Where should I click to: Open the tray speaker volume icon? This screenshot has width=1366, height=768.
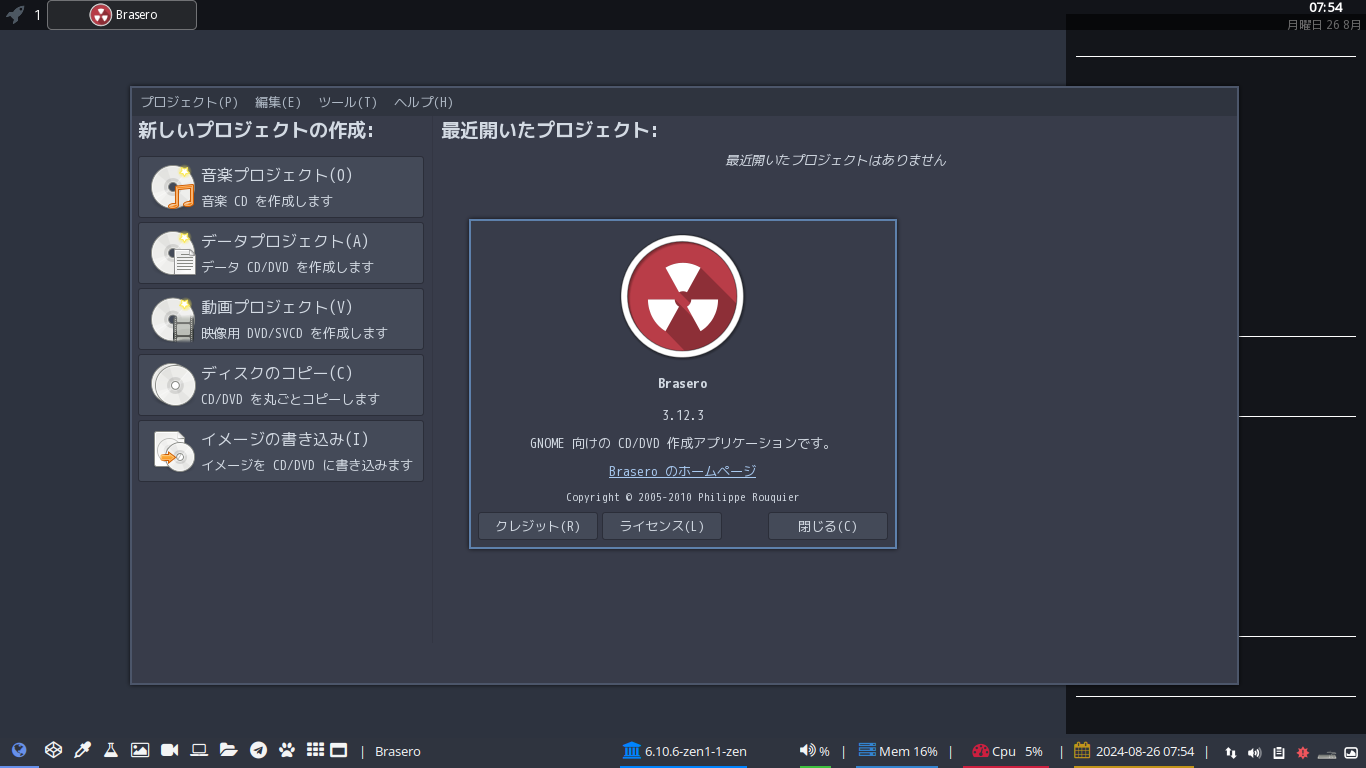(x=1255, y=752)
